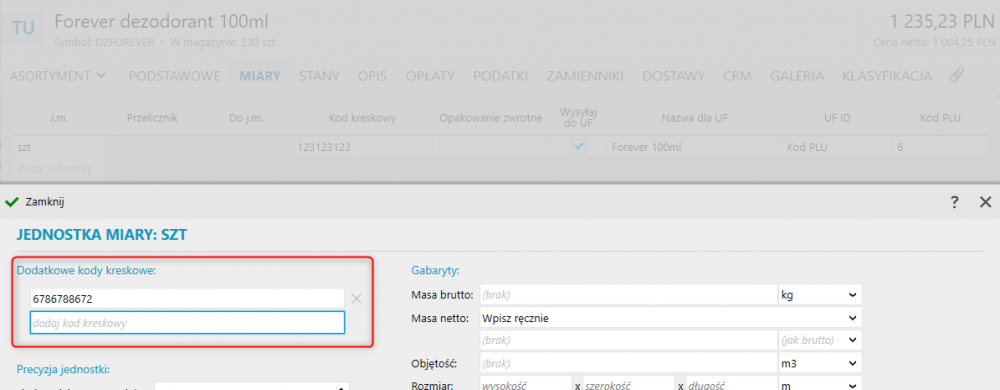Click the price 1 235,23 PLN
Screen dimensions: 1000x390
point(942,22)
